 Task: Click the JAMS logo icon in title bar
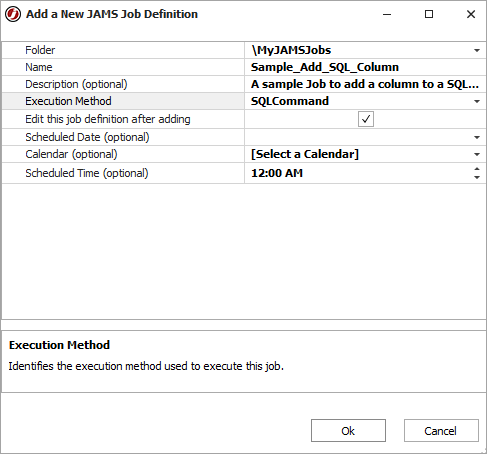click(x=13, y=14)
